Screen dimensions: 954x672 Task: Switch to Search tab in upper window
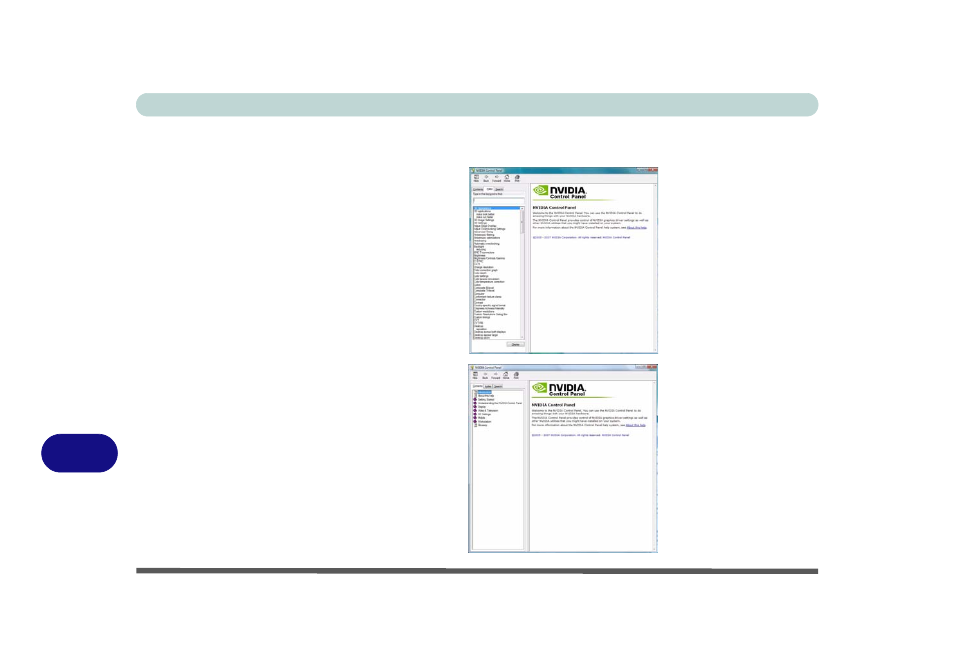pyautogui.click(x=499, y=189)
